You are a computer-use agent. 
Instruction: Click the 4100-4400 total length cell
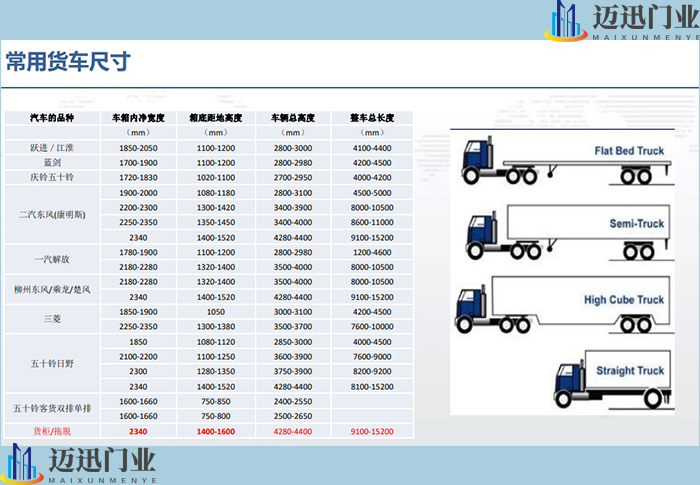point(372,148)
